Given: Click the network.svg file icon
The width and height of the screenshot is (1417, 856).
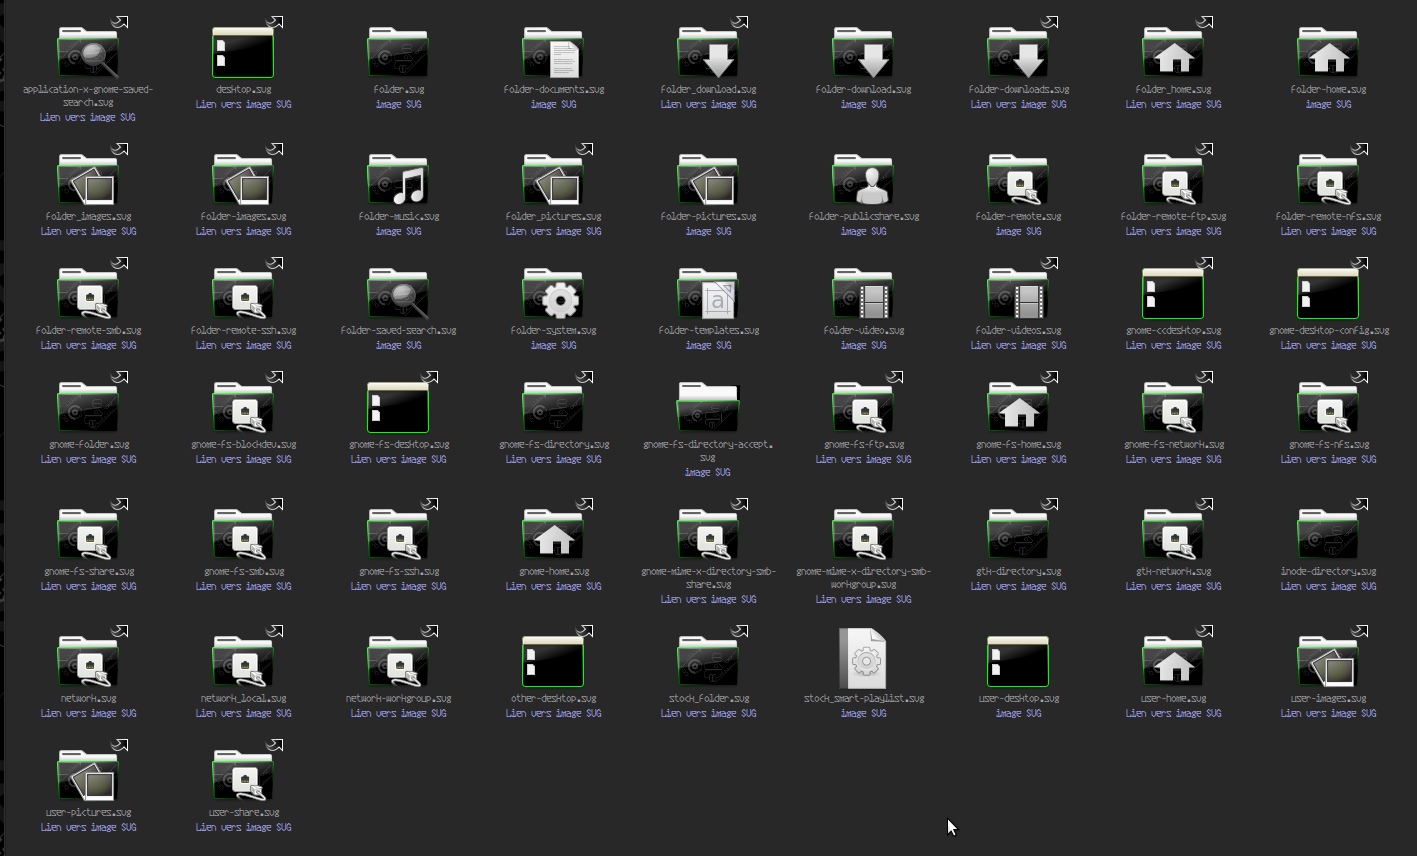Looking at the screenshot, I should pos(88,661).
